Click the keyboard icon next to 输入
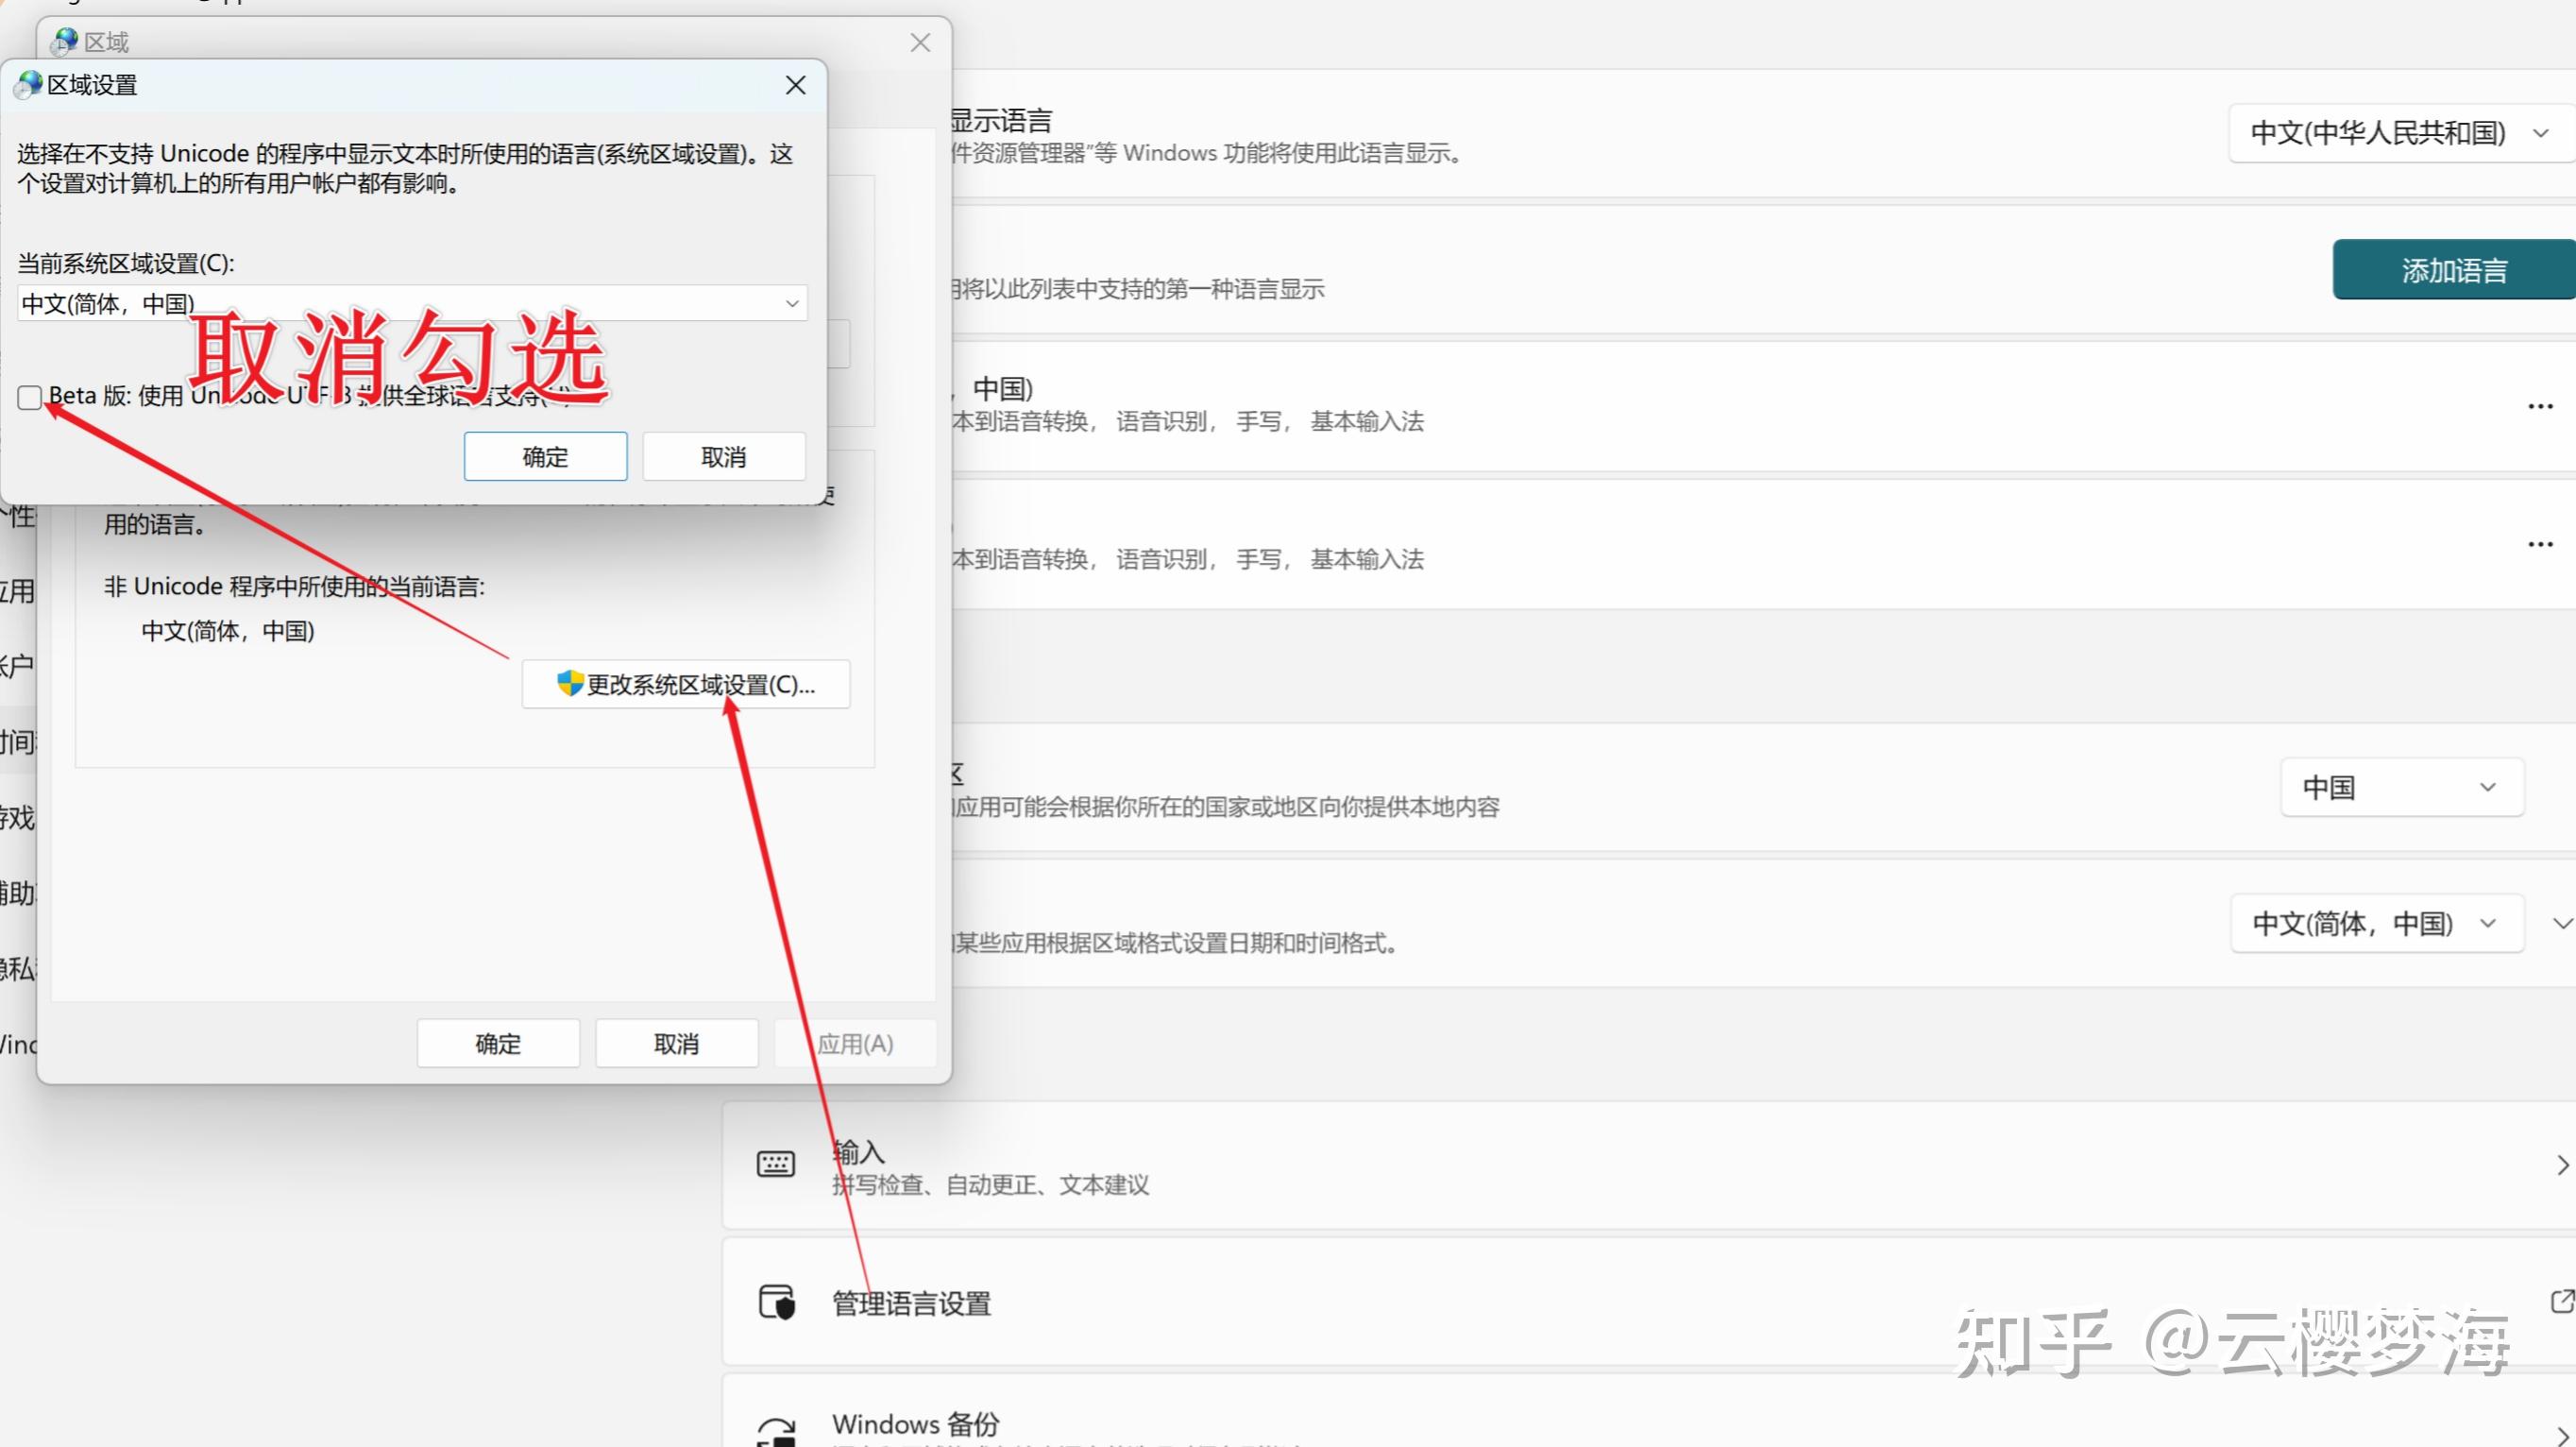Viewport: 2576px width, 1447px height. pyautogui.click(x=777, y=1163)
